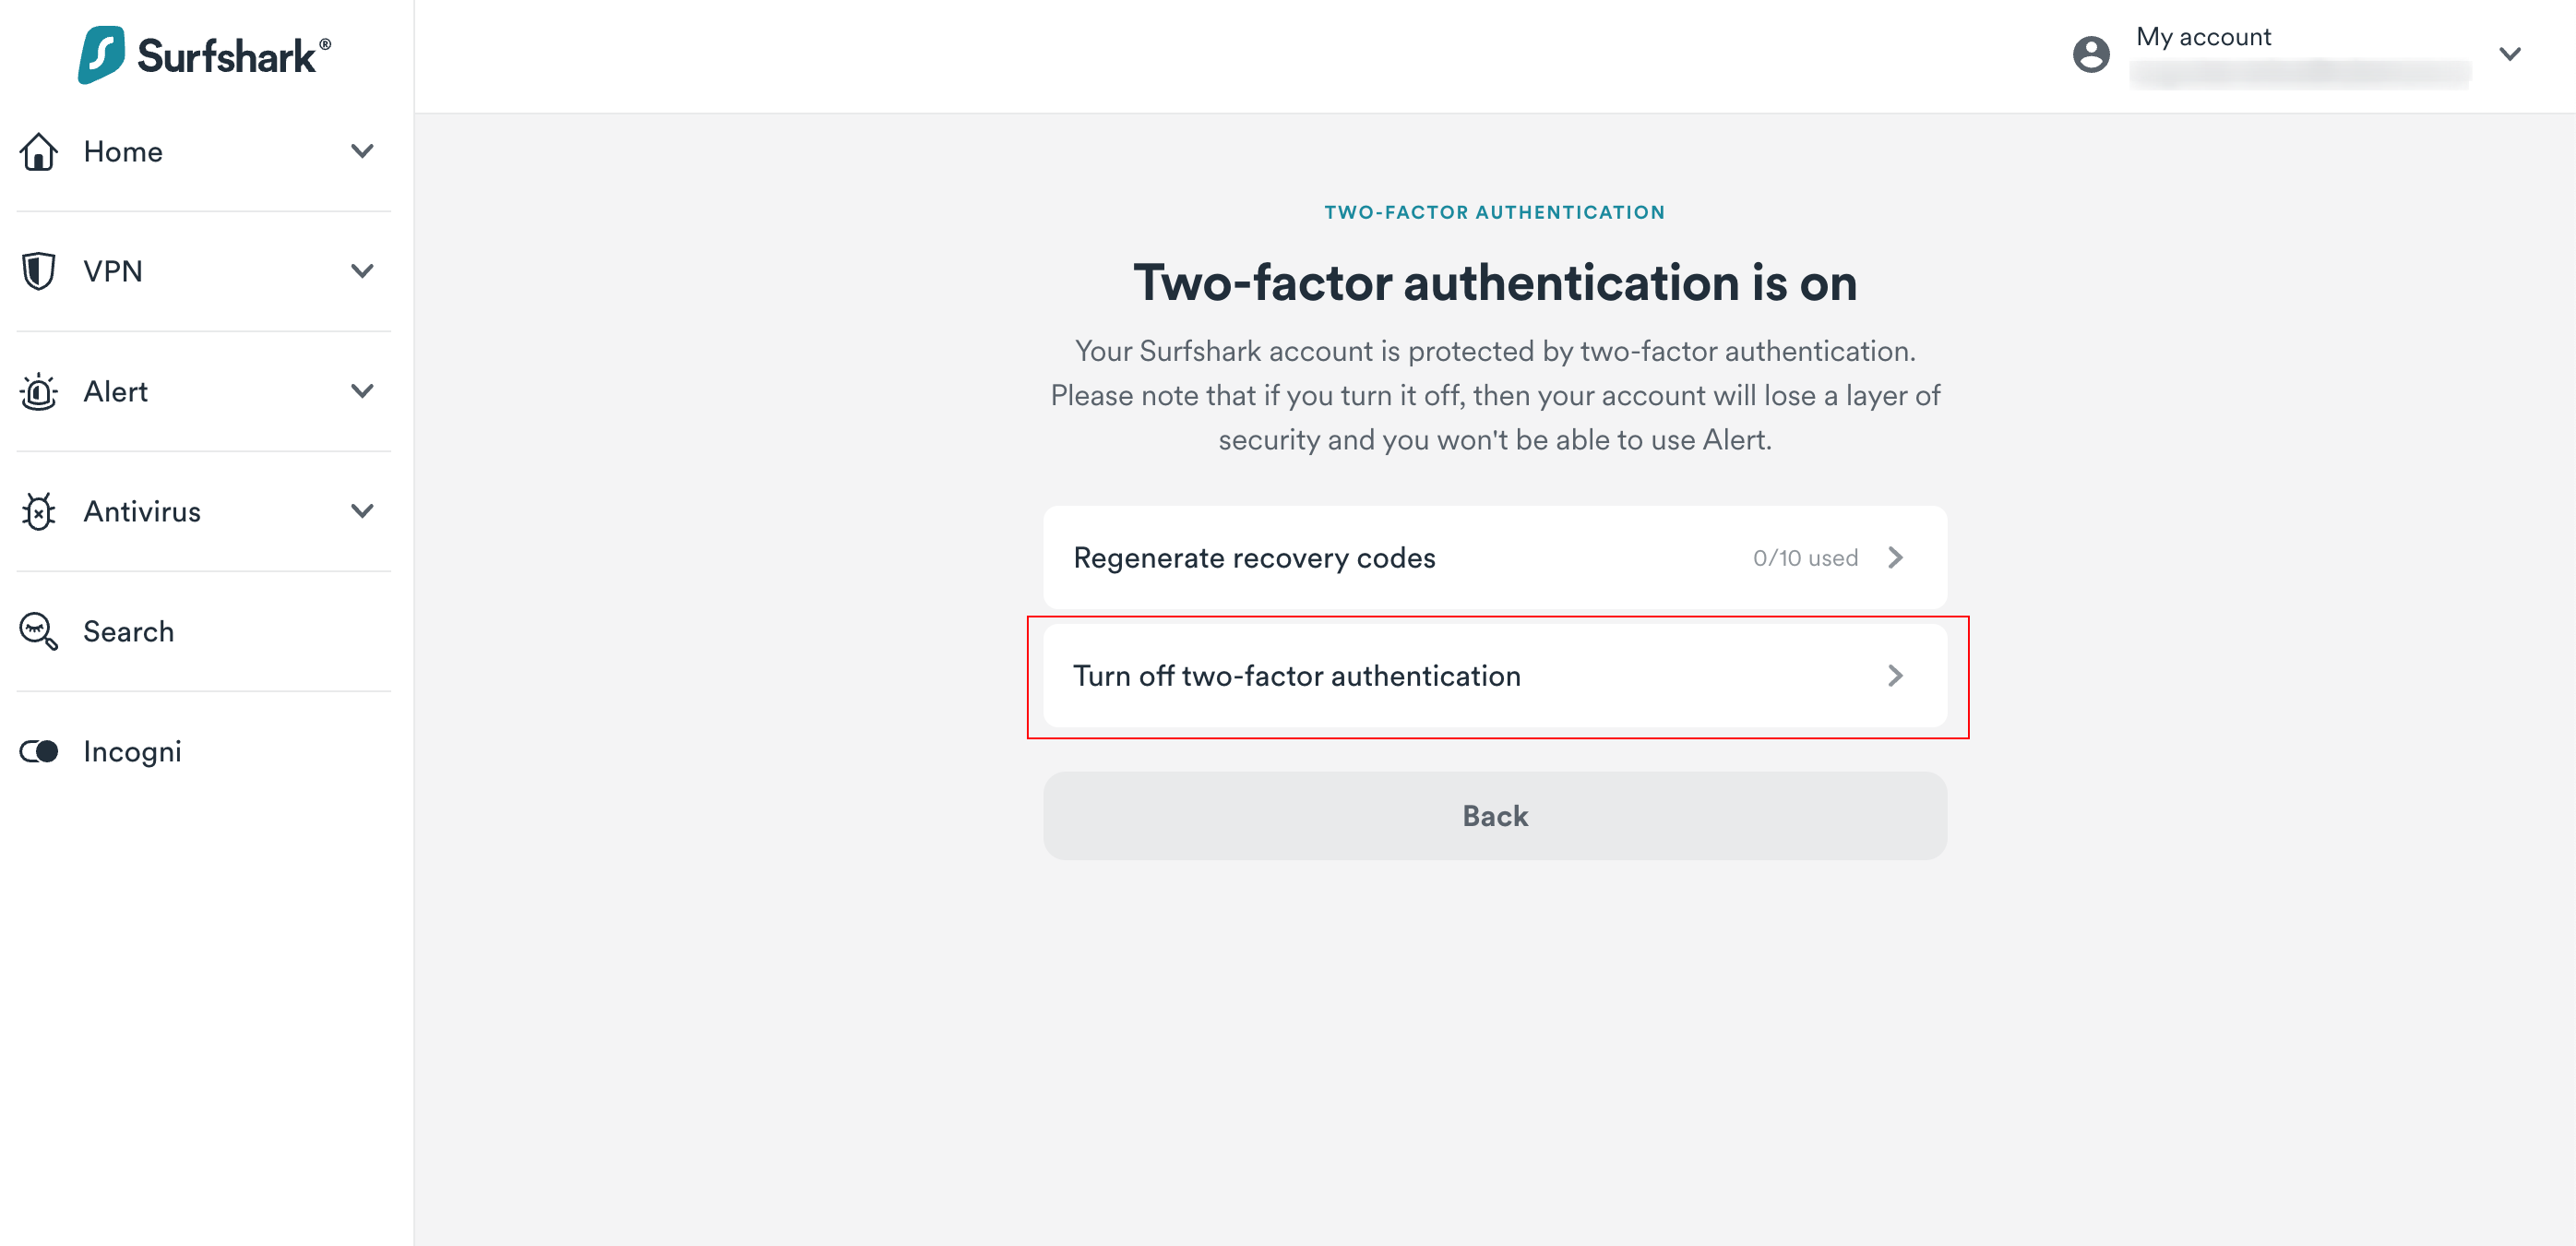2576x1246 pixels.
Task: Click the VPN shield icon
Action: point(39,271)
